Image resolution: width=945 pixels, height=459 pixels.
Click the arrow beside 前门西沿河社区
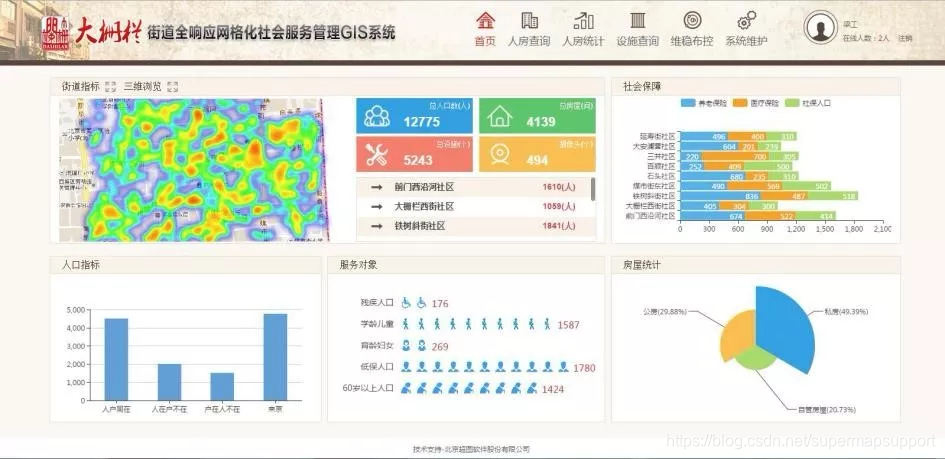(x=377, y=187)
